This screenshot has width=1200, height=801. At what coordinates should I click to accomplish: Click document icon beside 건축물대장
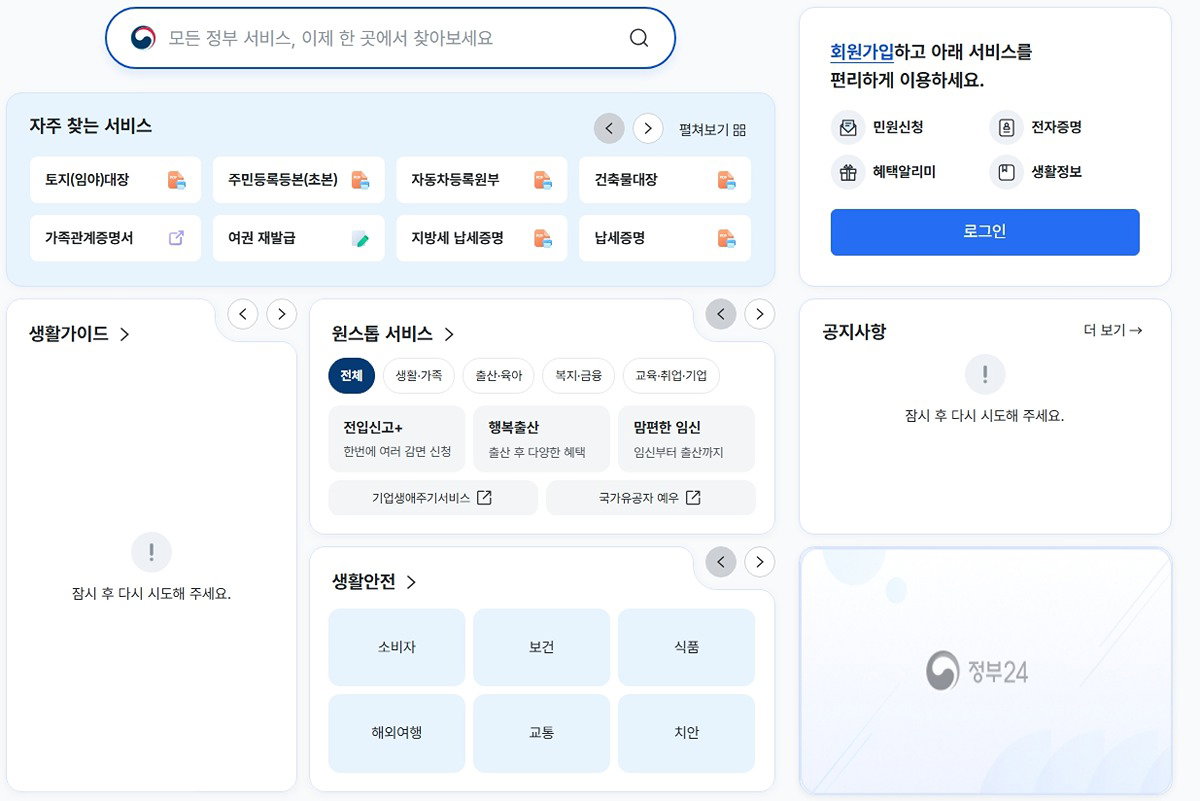click(726, 181)
